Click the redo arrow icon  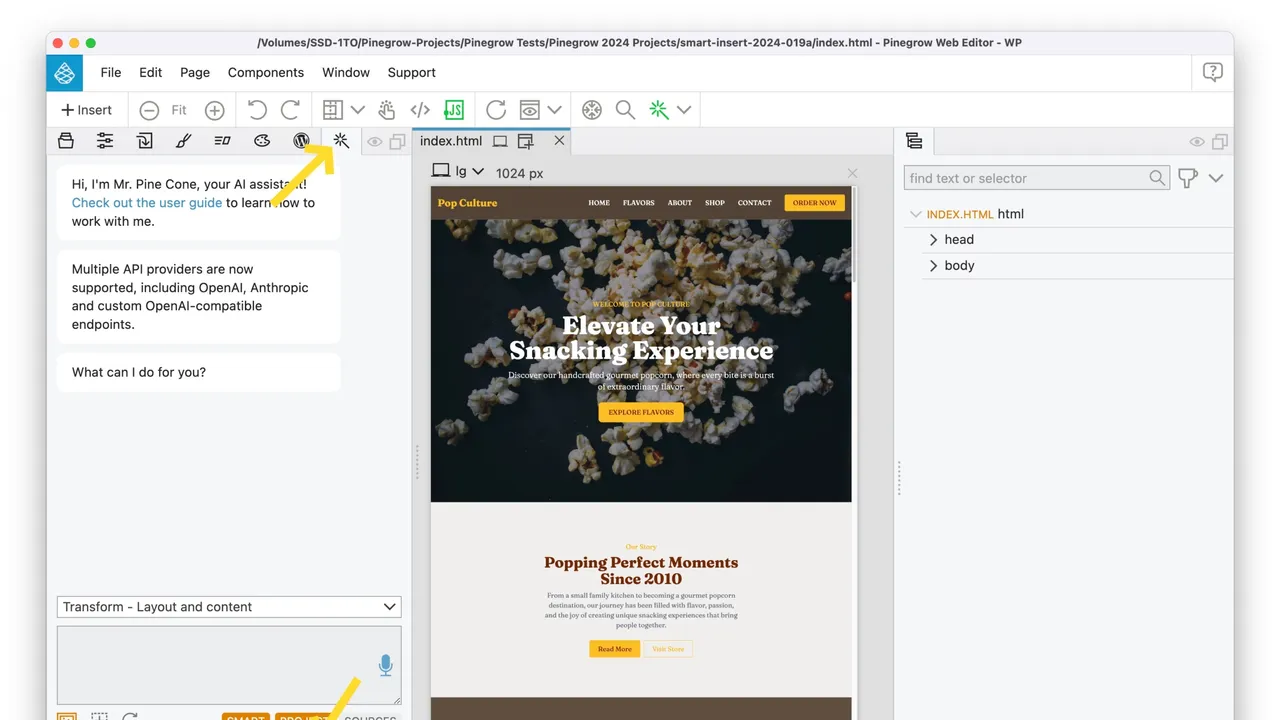coord(291,110)
